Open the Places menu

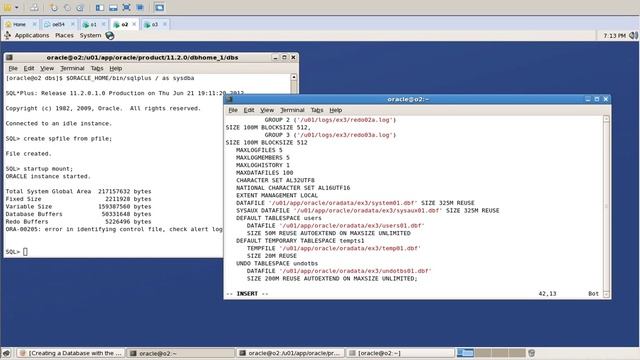64,36
